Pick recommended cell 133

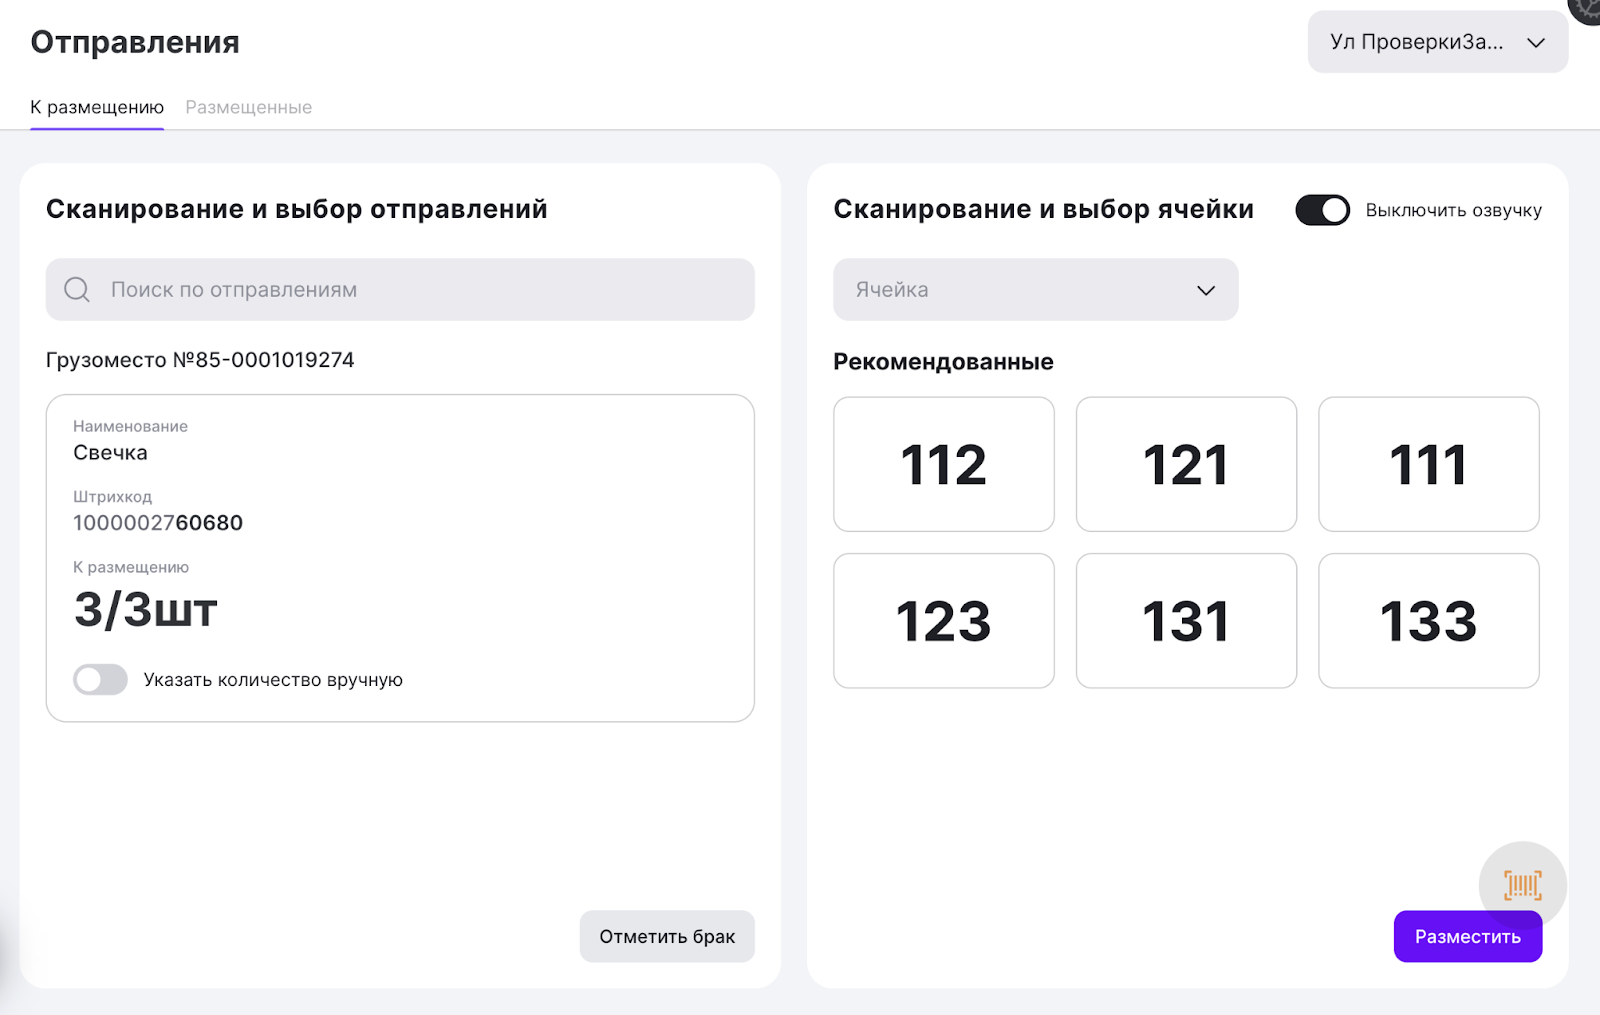point(1428,621)
